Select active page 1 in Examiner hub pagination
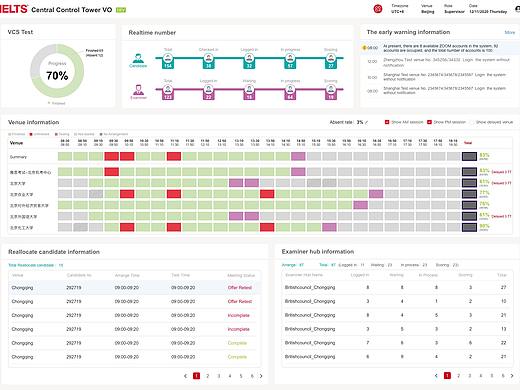520x390 pixels. 447,376
